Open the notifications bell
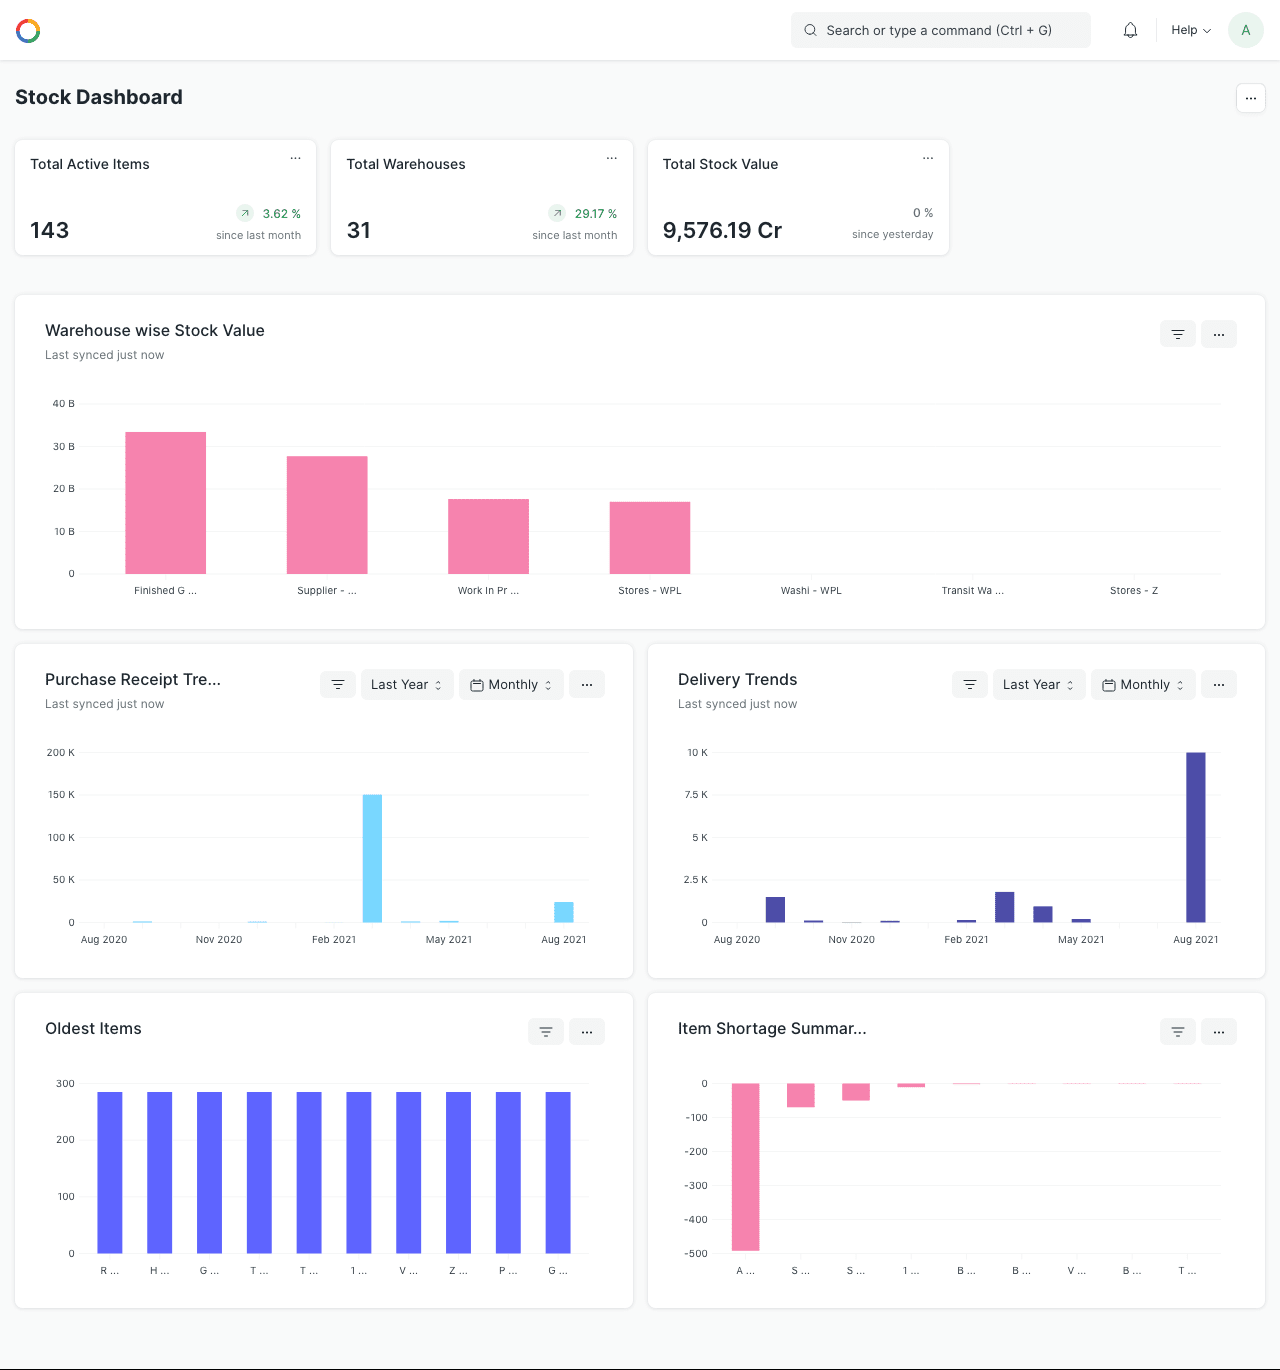 (1130, 31)
